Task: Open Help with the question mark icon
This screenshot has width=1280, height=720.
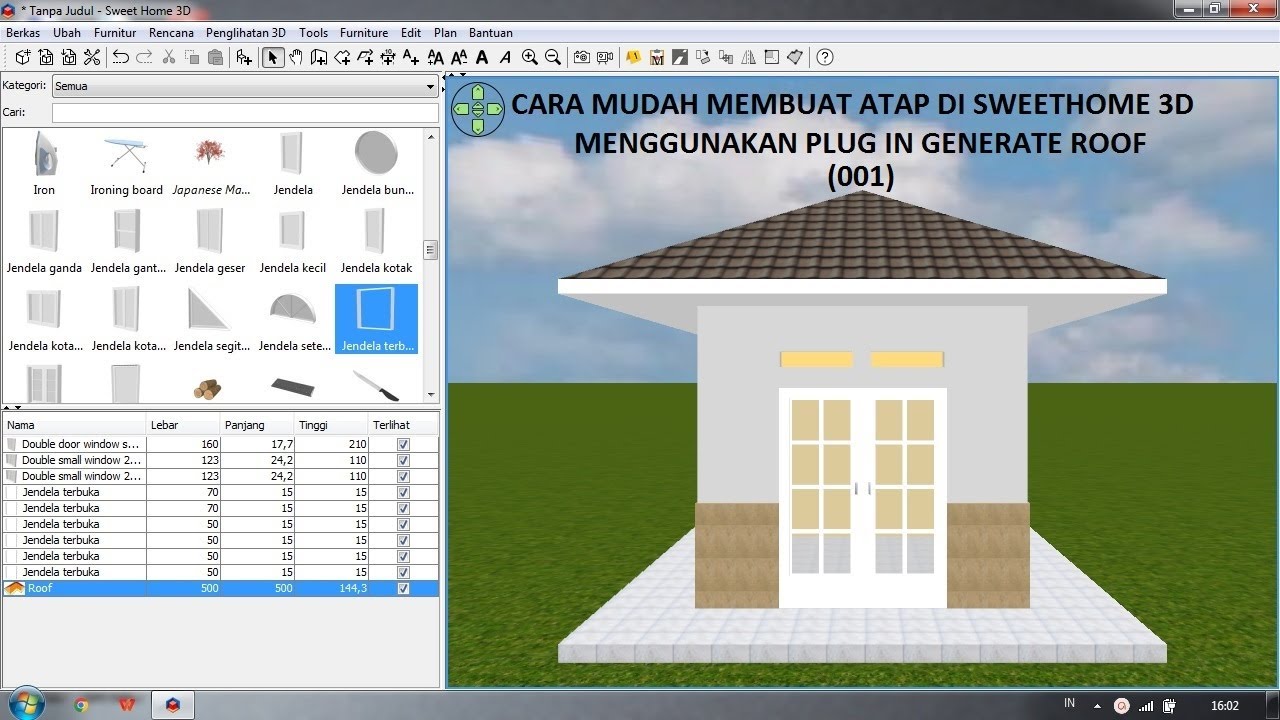Action: click(824, 57)
